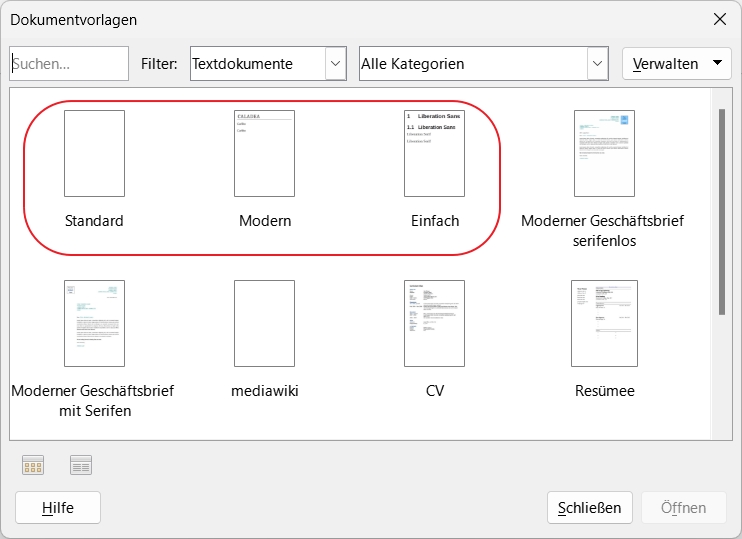Click the vertical scrollbar of template list
742x539 pixels.
pyautogui.click(x=722, y=210)
